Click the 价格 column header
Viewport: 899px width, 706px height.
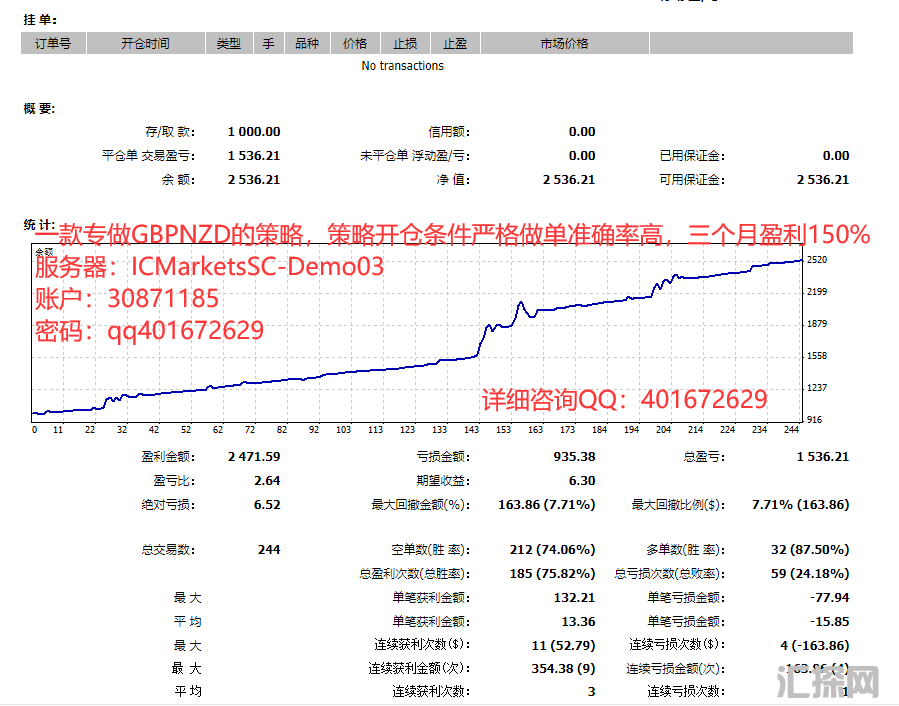coord(355,43)
